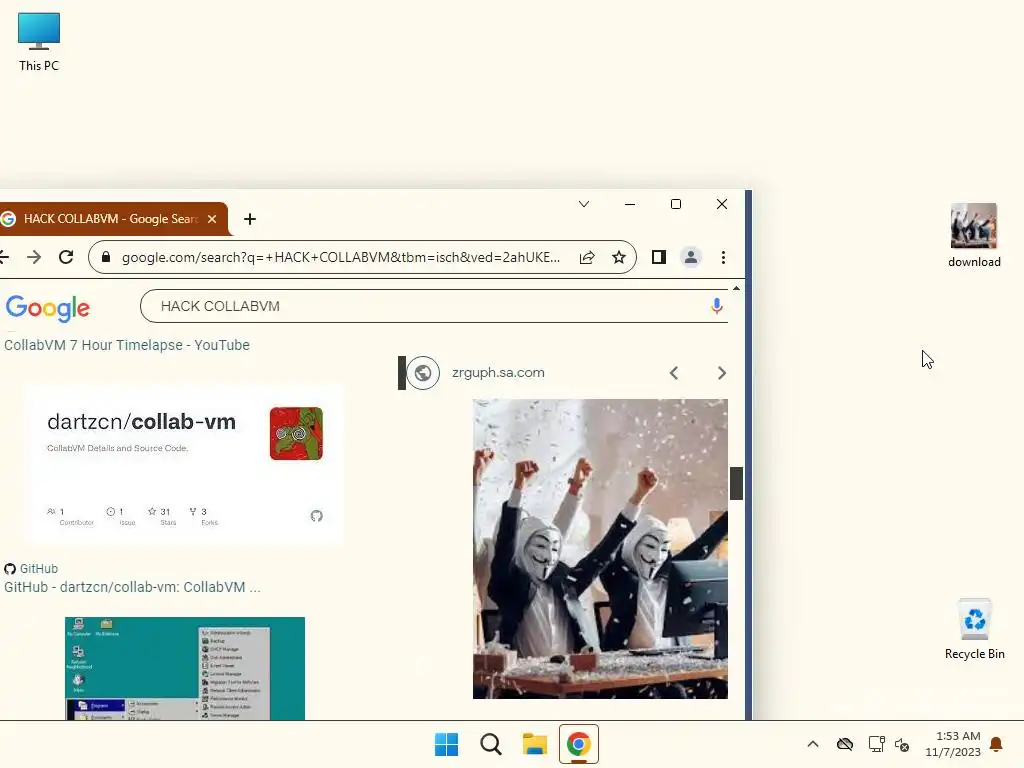The width and height of the screenshot is (1024, 768).
Task: Click the vertical scrollbar thumb
Action: [x=736, y=483]
